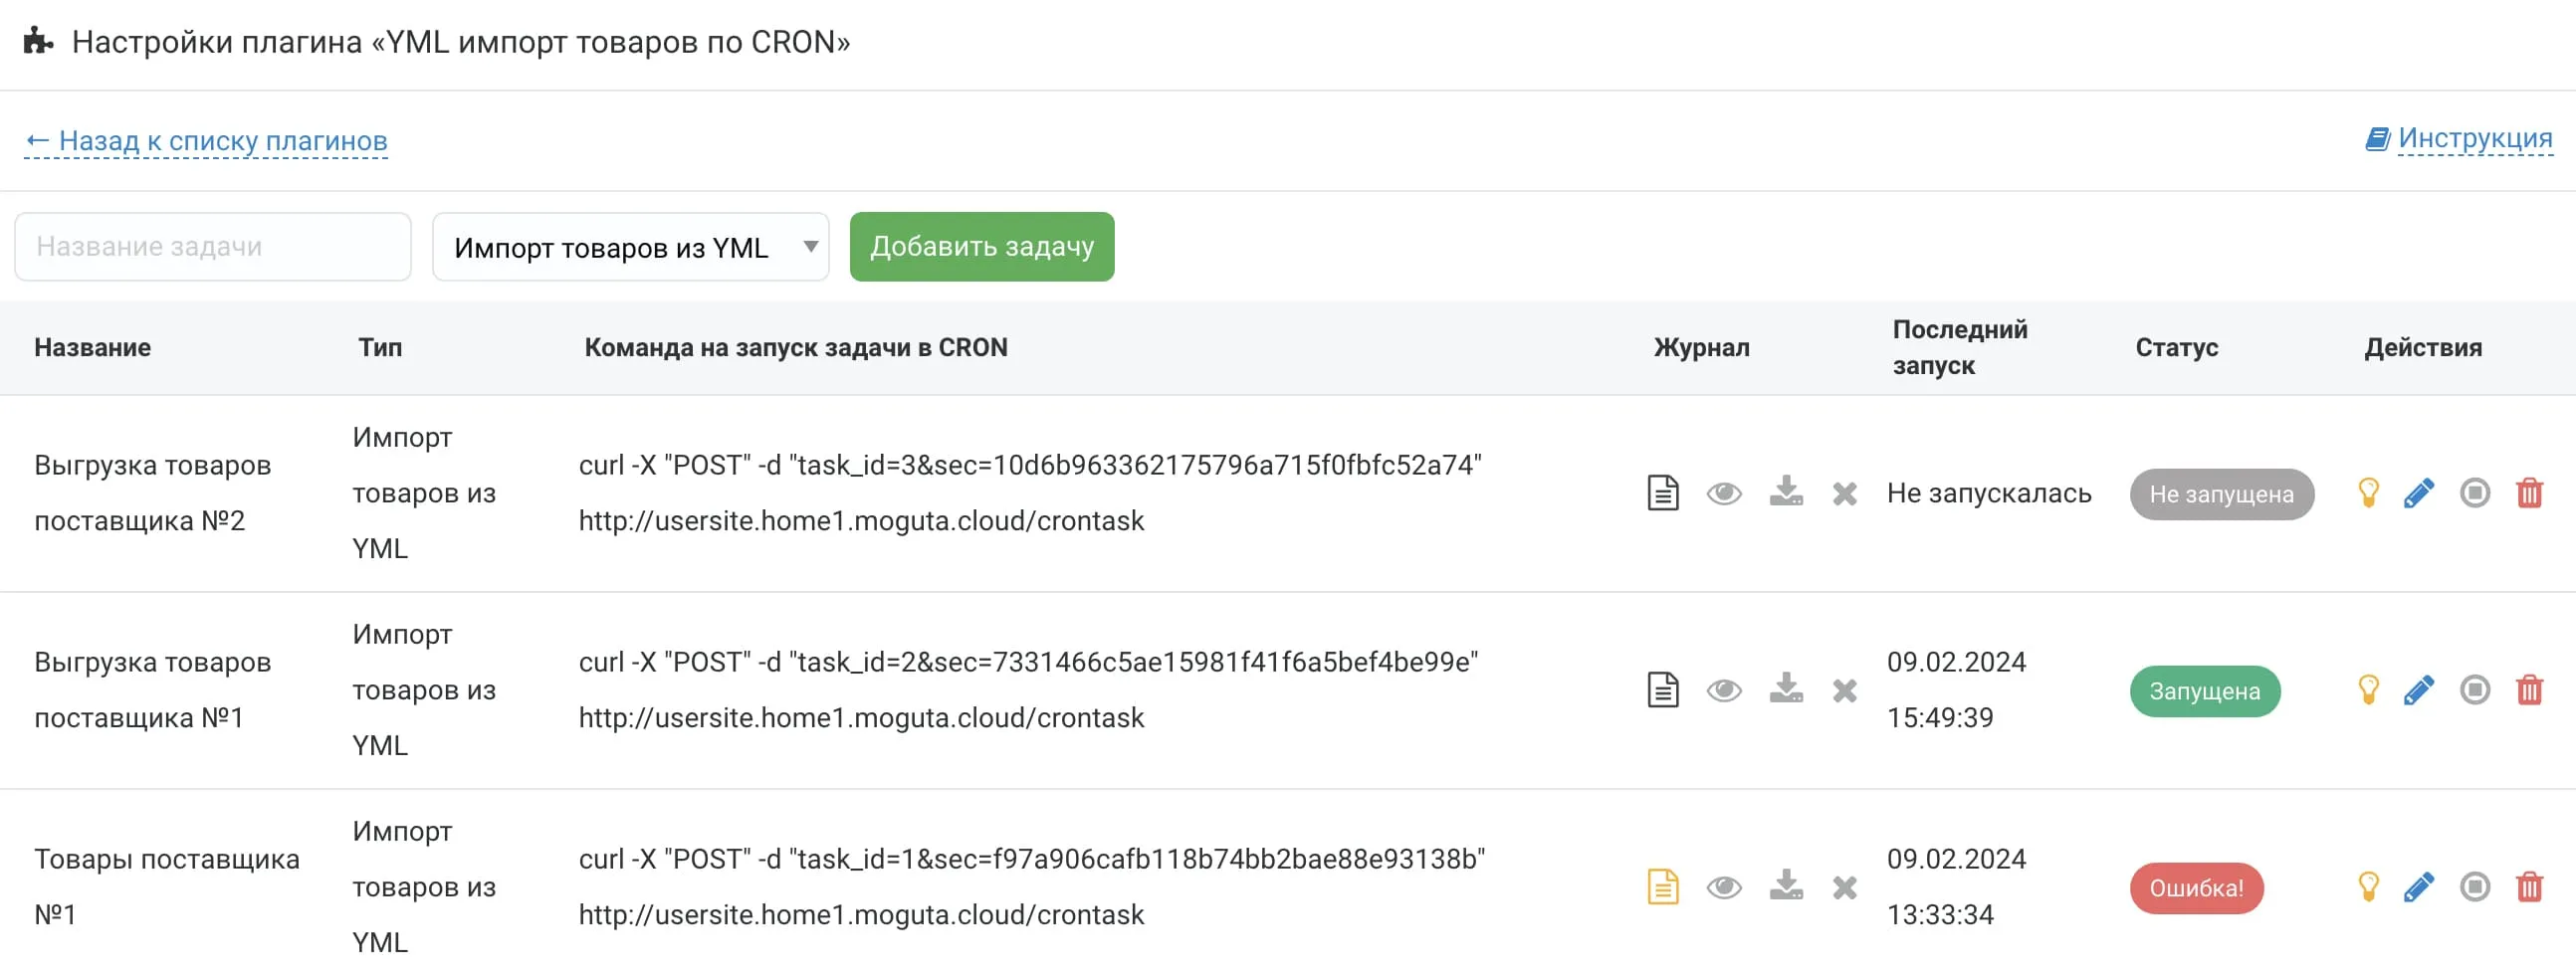Screen dimensions: 2576x977
Task: Download log for supplier №2 export task
Action: click(x=1786, y=491)
